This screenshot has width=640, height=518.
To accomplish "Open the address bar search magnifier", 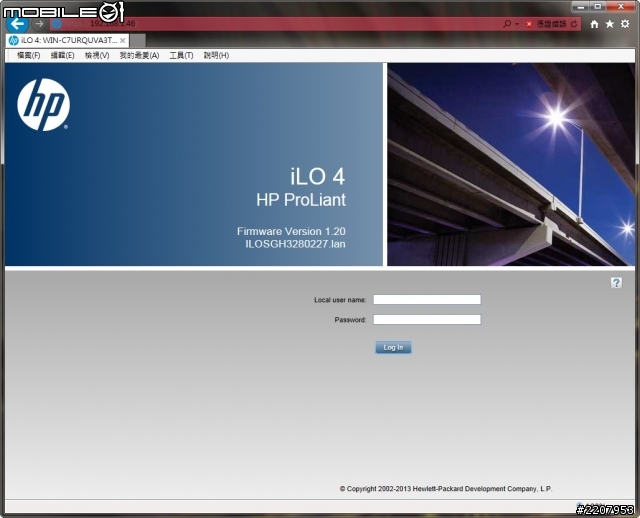I will [x=507, y=24].
